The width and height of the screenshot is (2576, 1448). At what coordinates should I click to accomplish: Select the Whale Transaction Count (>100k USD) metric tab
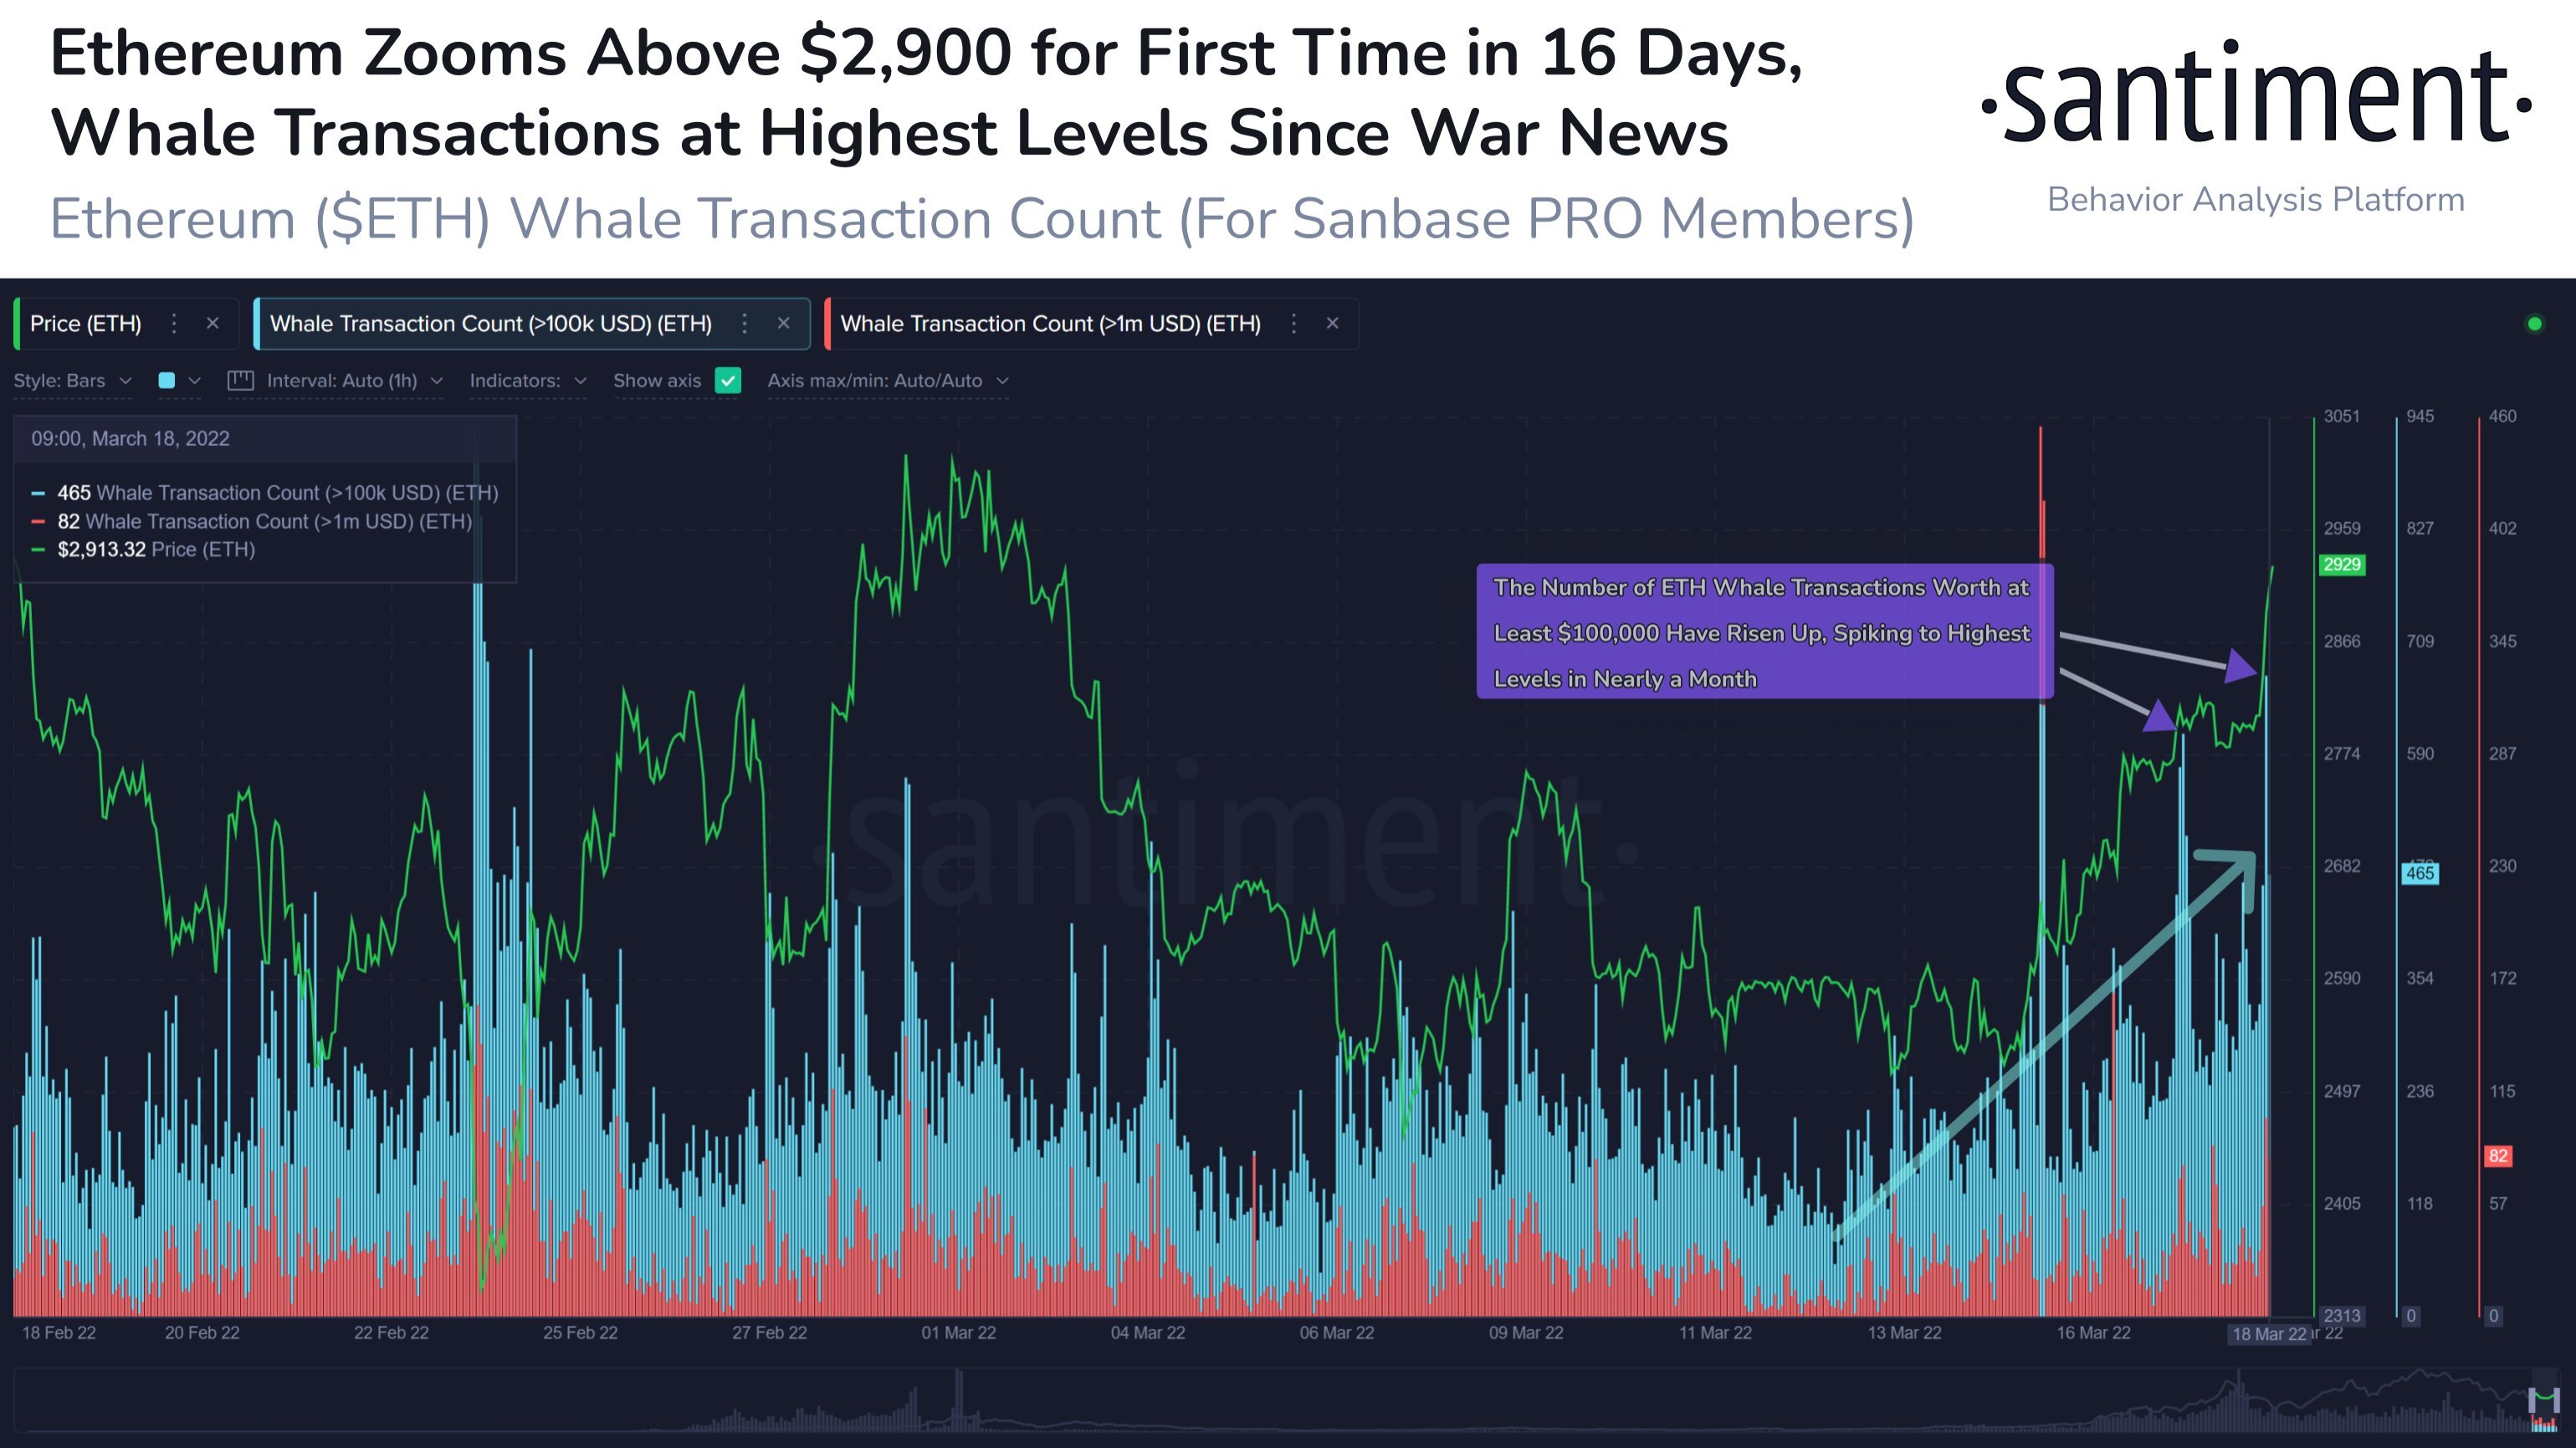coord(494,323)
